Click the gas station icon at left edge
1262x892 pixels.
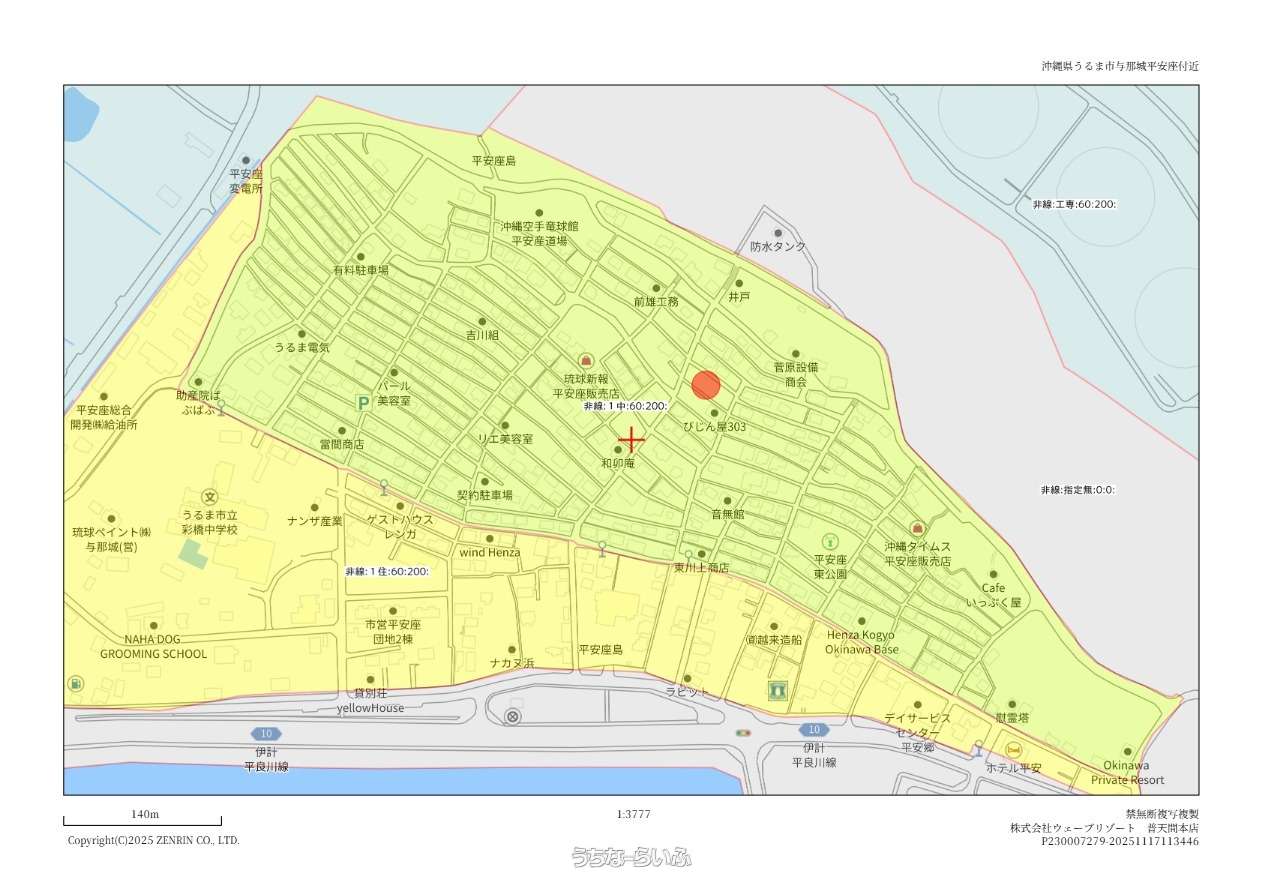pyautogui.click(x=76, y=684)
